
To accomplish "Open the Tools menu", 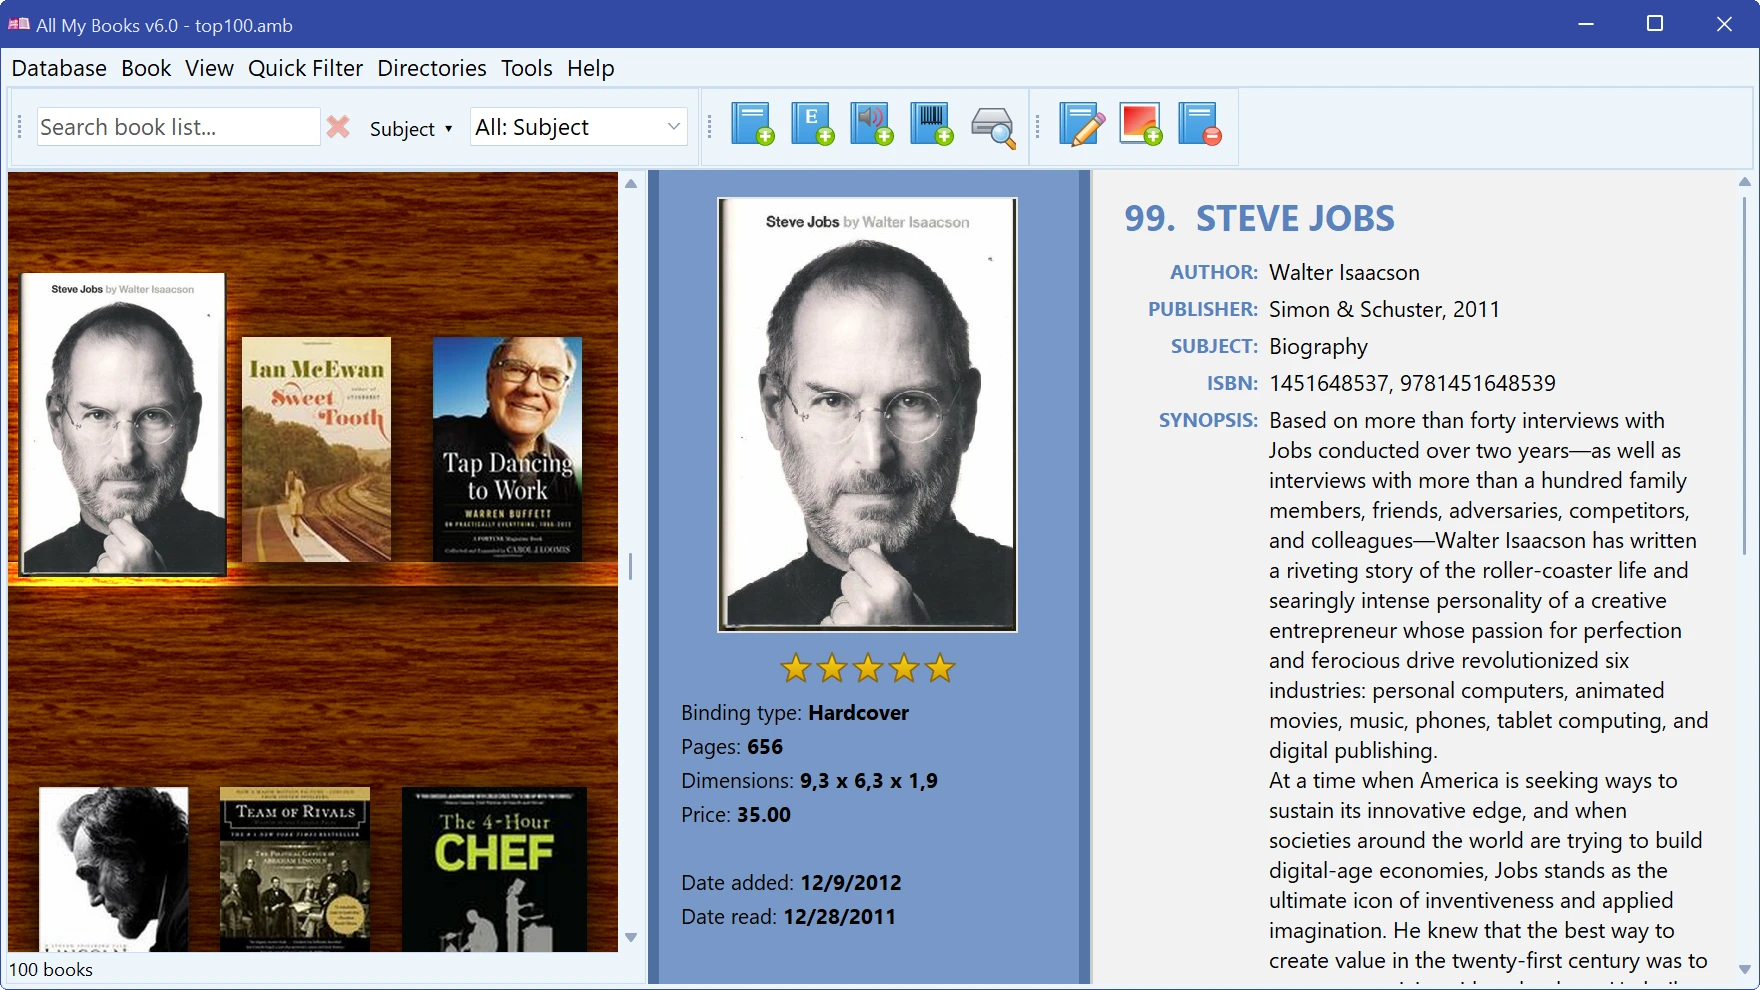I will coord(527,68).
